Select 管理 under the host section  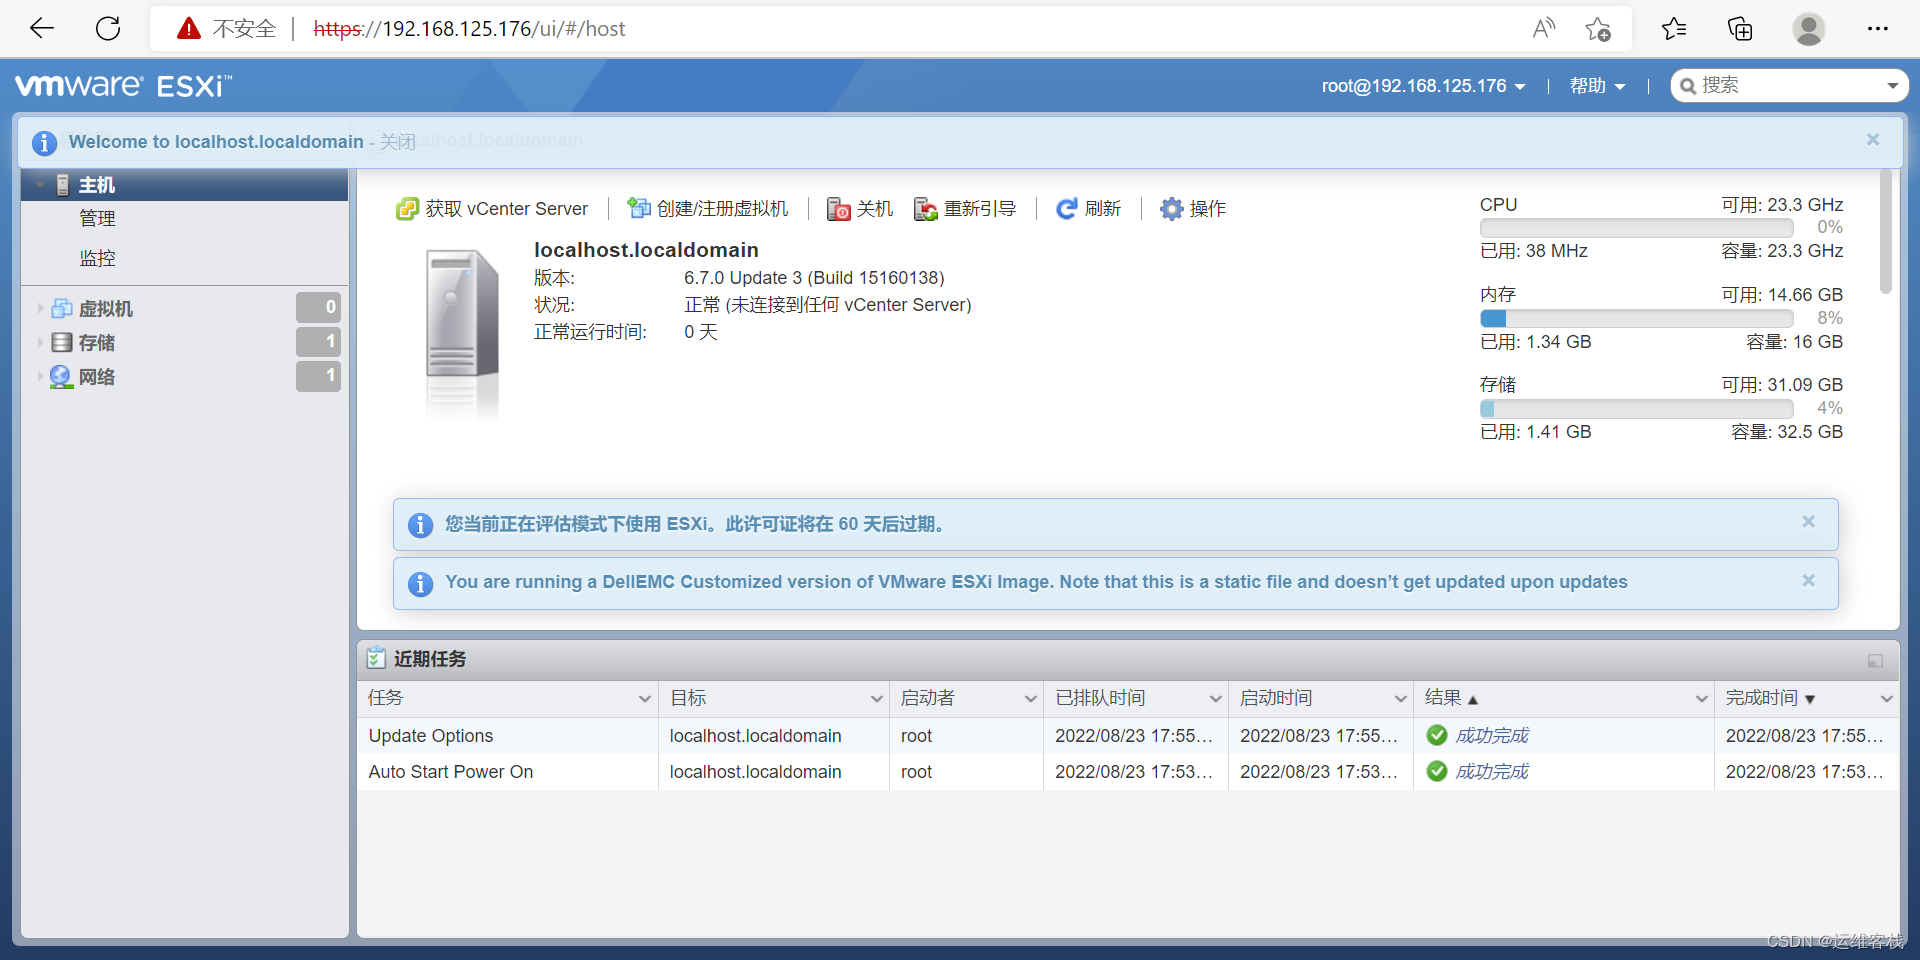coord(97,218)
